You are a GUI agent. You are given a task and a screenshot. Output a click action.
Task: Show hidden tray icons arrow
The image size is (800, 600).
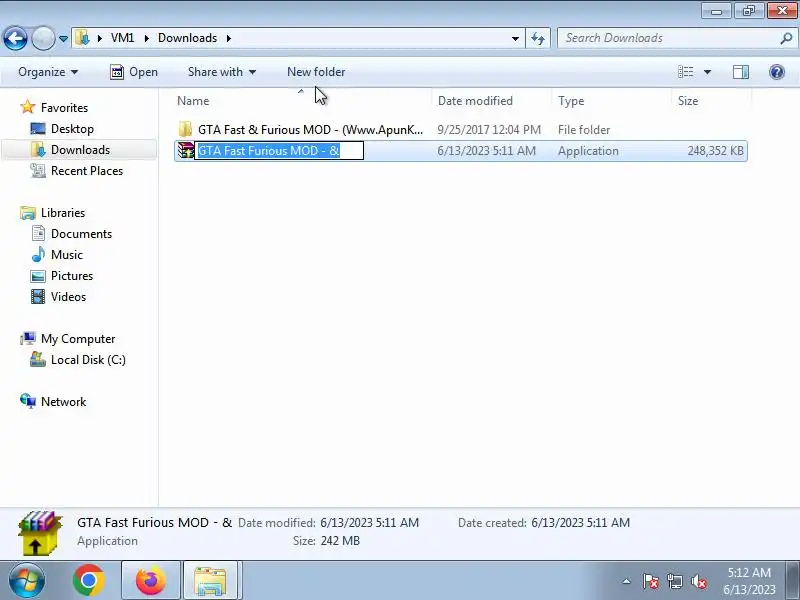(x=627, y=581)
